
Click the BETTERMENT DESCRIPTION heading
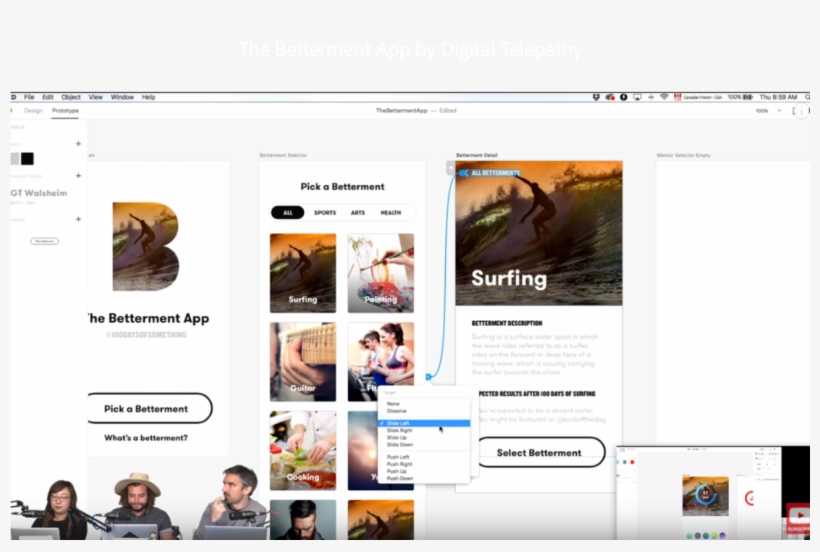pos(507,323)
